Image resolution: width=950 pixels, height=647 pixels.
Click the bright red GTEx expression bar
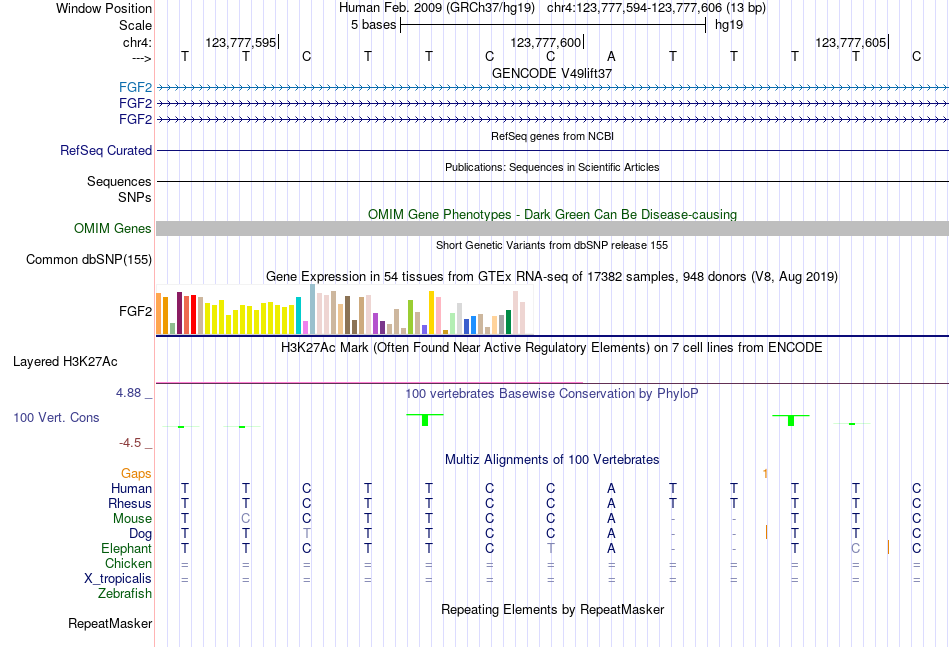(x=193, y=314)
